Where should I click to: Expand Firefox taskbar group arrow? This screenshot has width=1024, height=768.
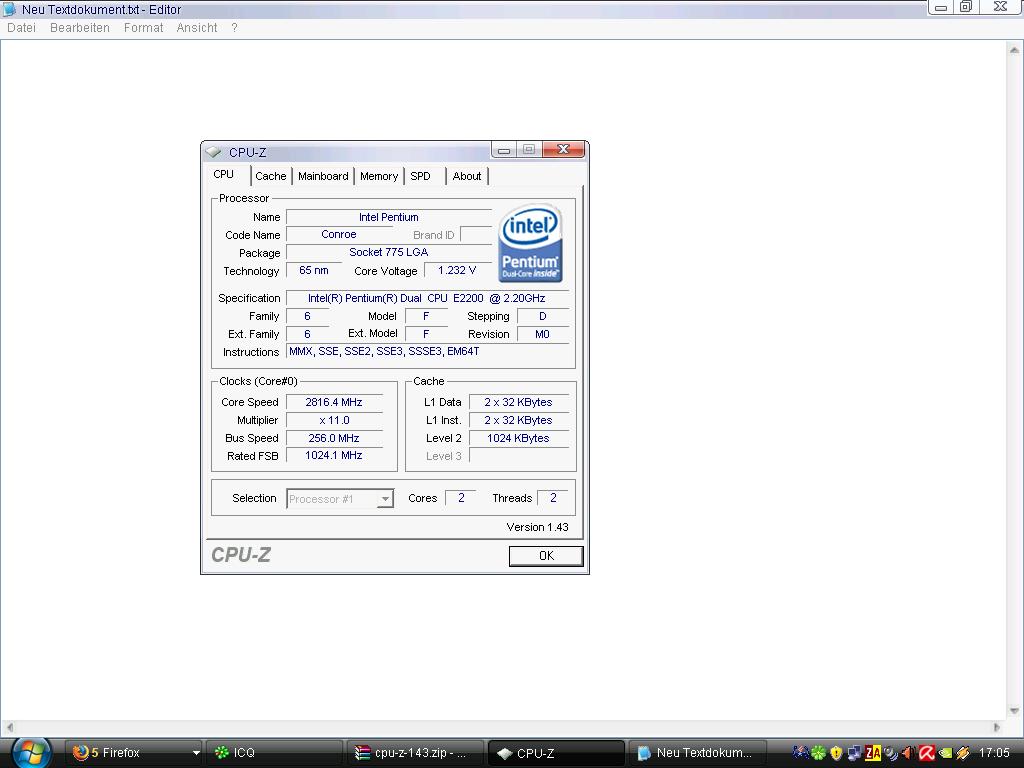pyautogui.click(x=195, y=753)
